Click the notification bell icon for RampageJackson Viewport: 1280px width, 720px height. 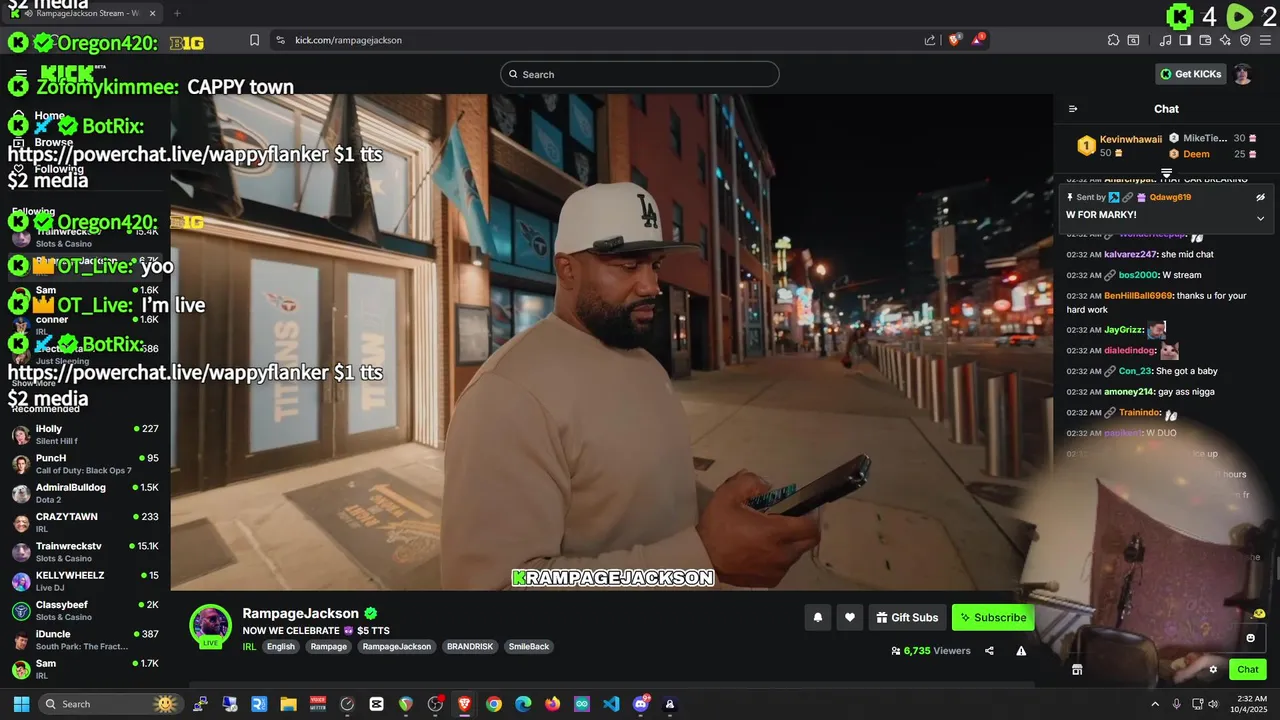818,618
